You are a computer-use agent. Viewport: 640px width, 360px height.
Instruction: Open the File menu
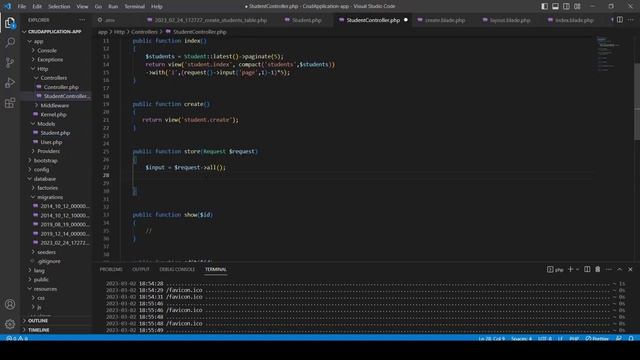(x=22, y=7)
